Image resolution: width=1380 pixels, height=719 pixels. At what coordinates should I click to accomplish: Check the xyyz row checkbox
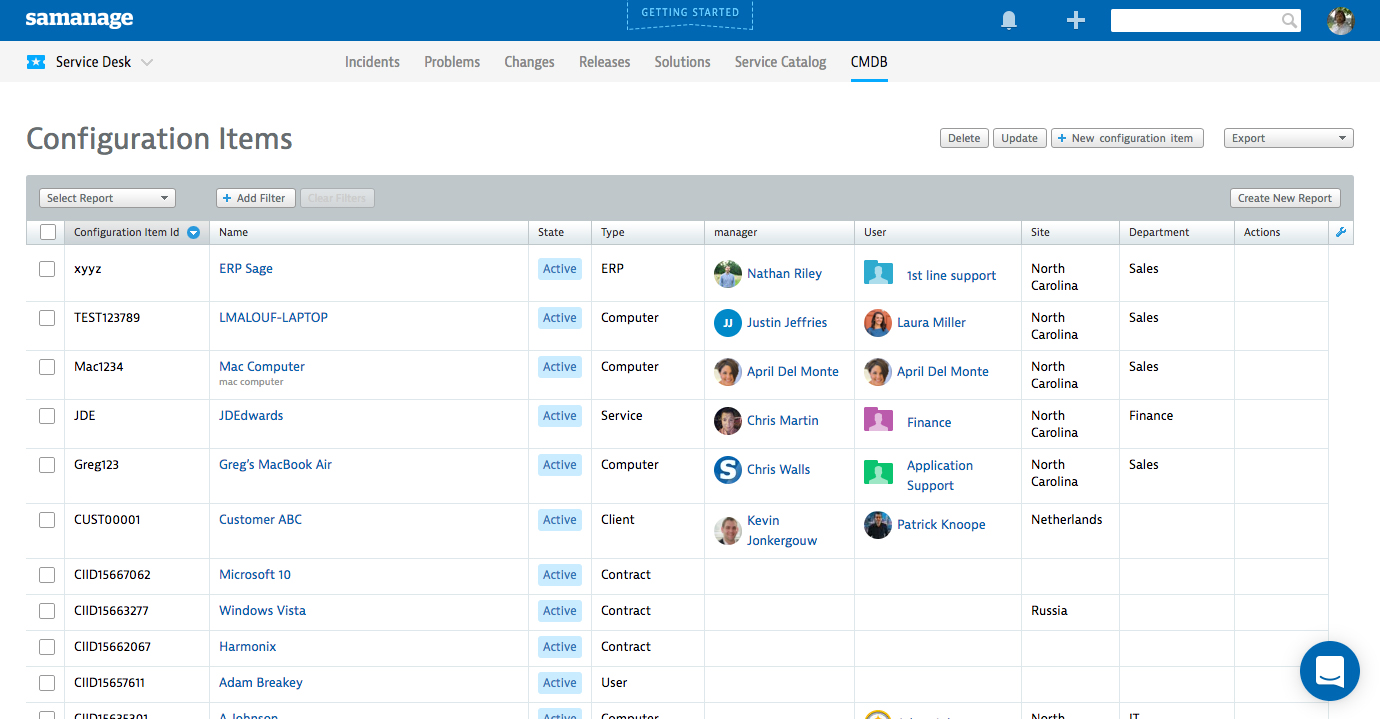click(x=47, y=269)
